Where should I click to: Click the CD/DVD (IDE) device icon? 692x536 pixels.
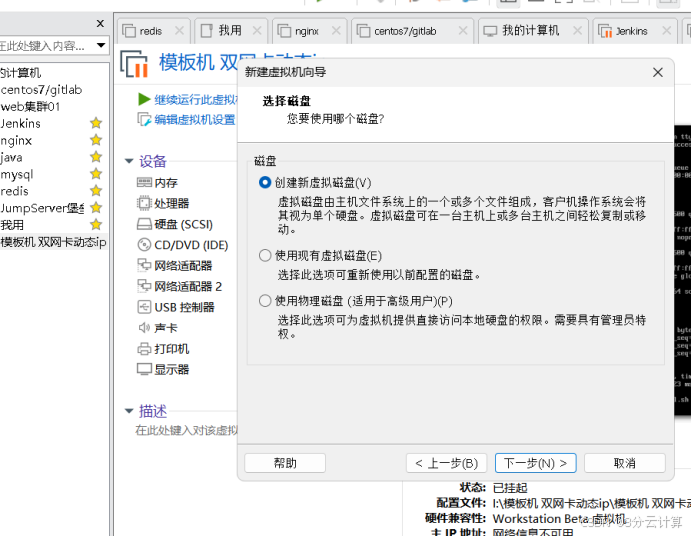tap(144, 245)
